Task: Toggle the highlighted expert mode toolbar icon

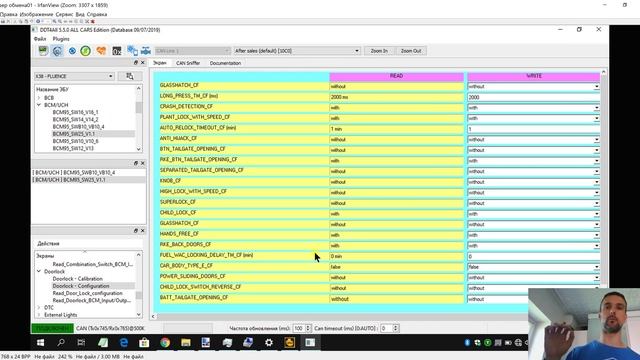Action: pyautogui.click(x=58, y=51)
